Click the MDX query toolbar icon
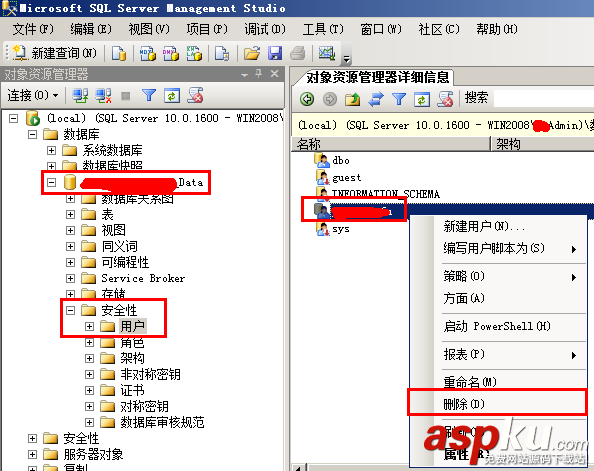Viewport: 594px width, 471px height. 148,53
